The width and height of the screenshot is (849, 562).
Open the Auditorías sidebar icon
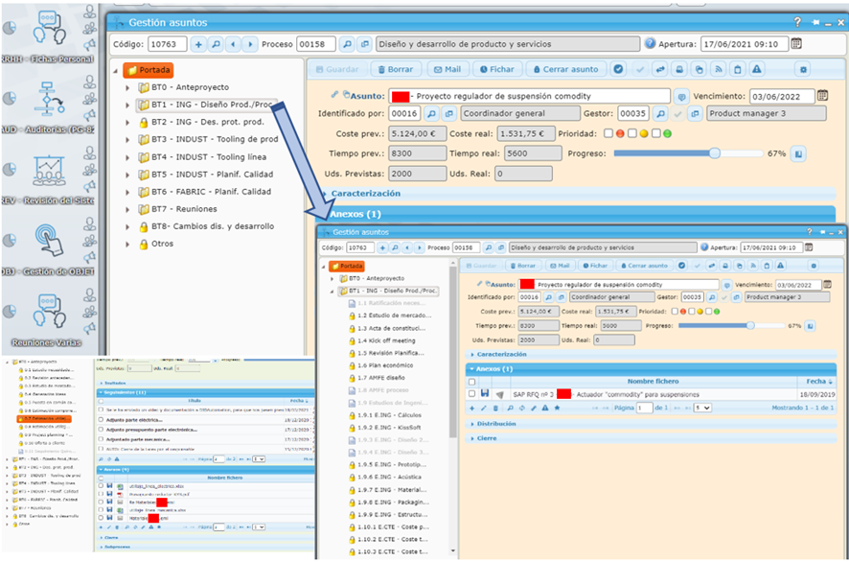[x=49, y=99]
